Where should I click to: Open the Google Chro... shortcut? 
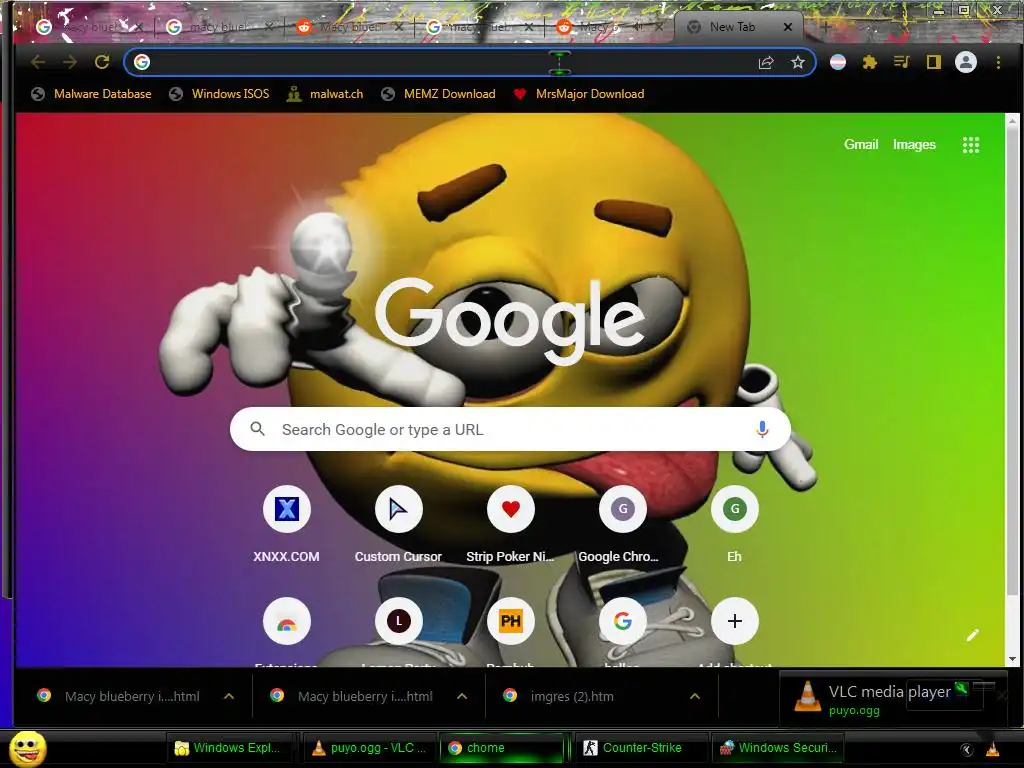pos(622,522)
